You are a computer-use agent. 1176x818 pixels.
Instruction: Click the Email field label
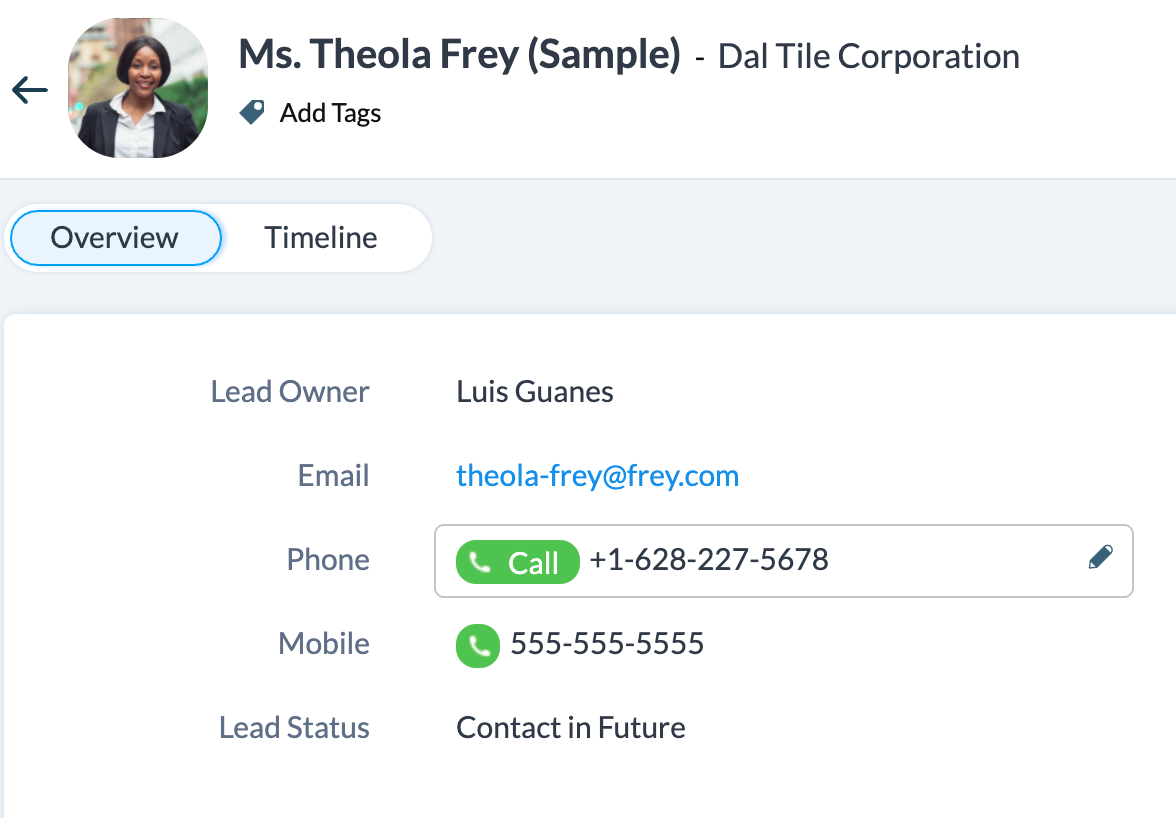(333, 476)
